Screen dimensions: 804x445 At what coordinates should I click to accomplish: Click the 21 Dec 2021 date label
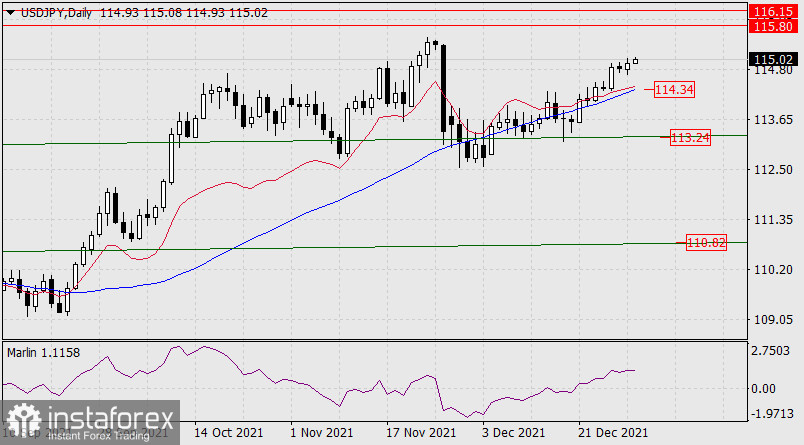612,433
